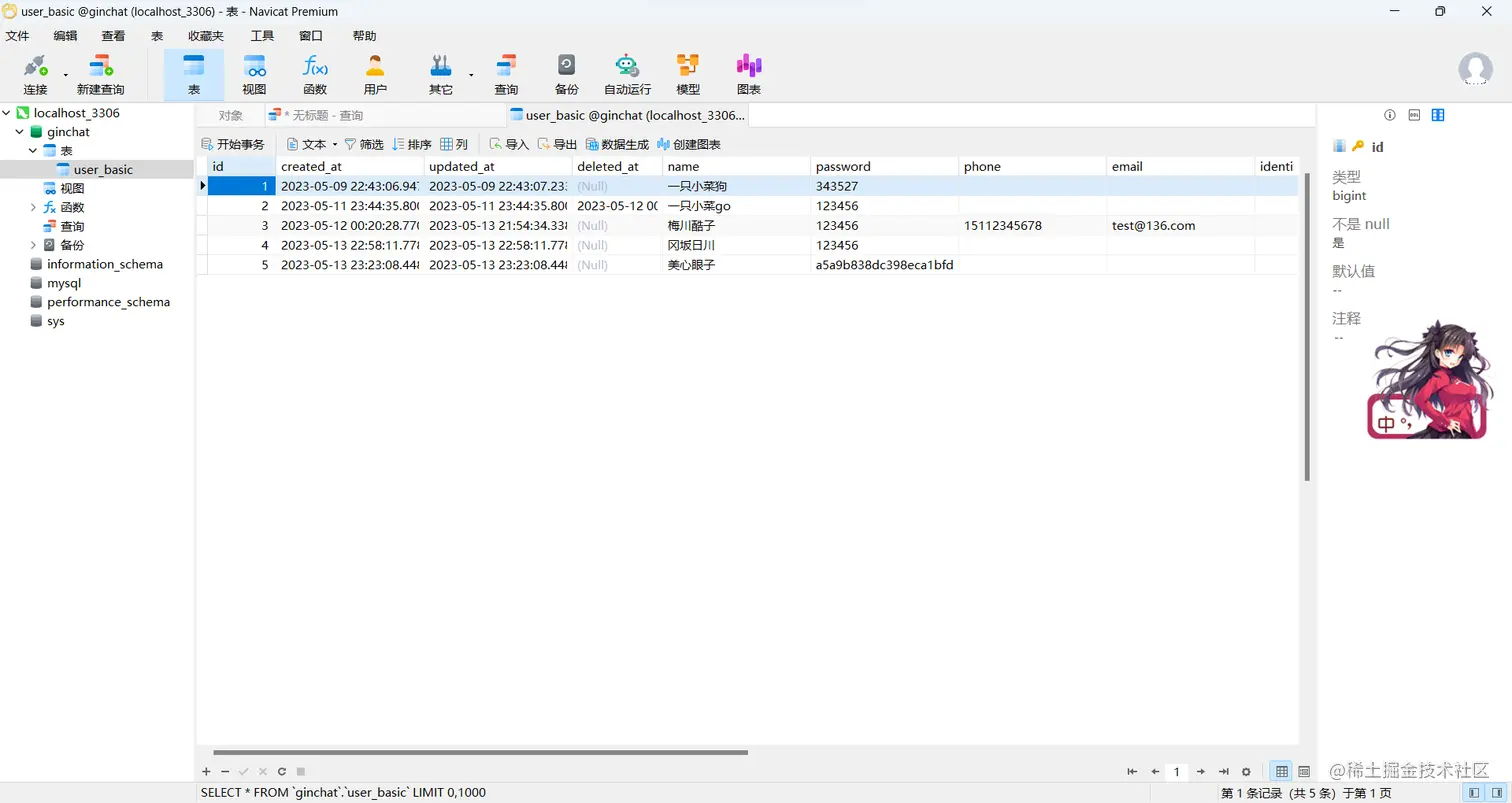
Task: Expand the 函数 (Functions) tree node
Action: 33,207
